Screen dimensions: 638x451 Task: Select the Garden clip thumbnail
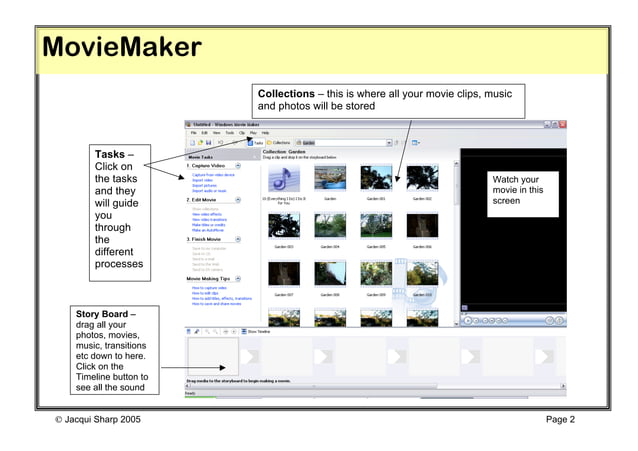330,178
